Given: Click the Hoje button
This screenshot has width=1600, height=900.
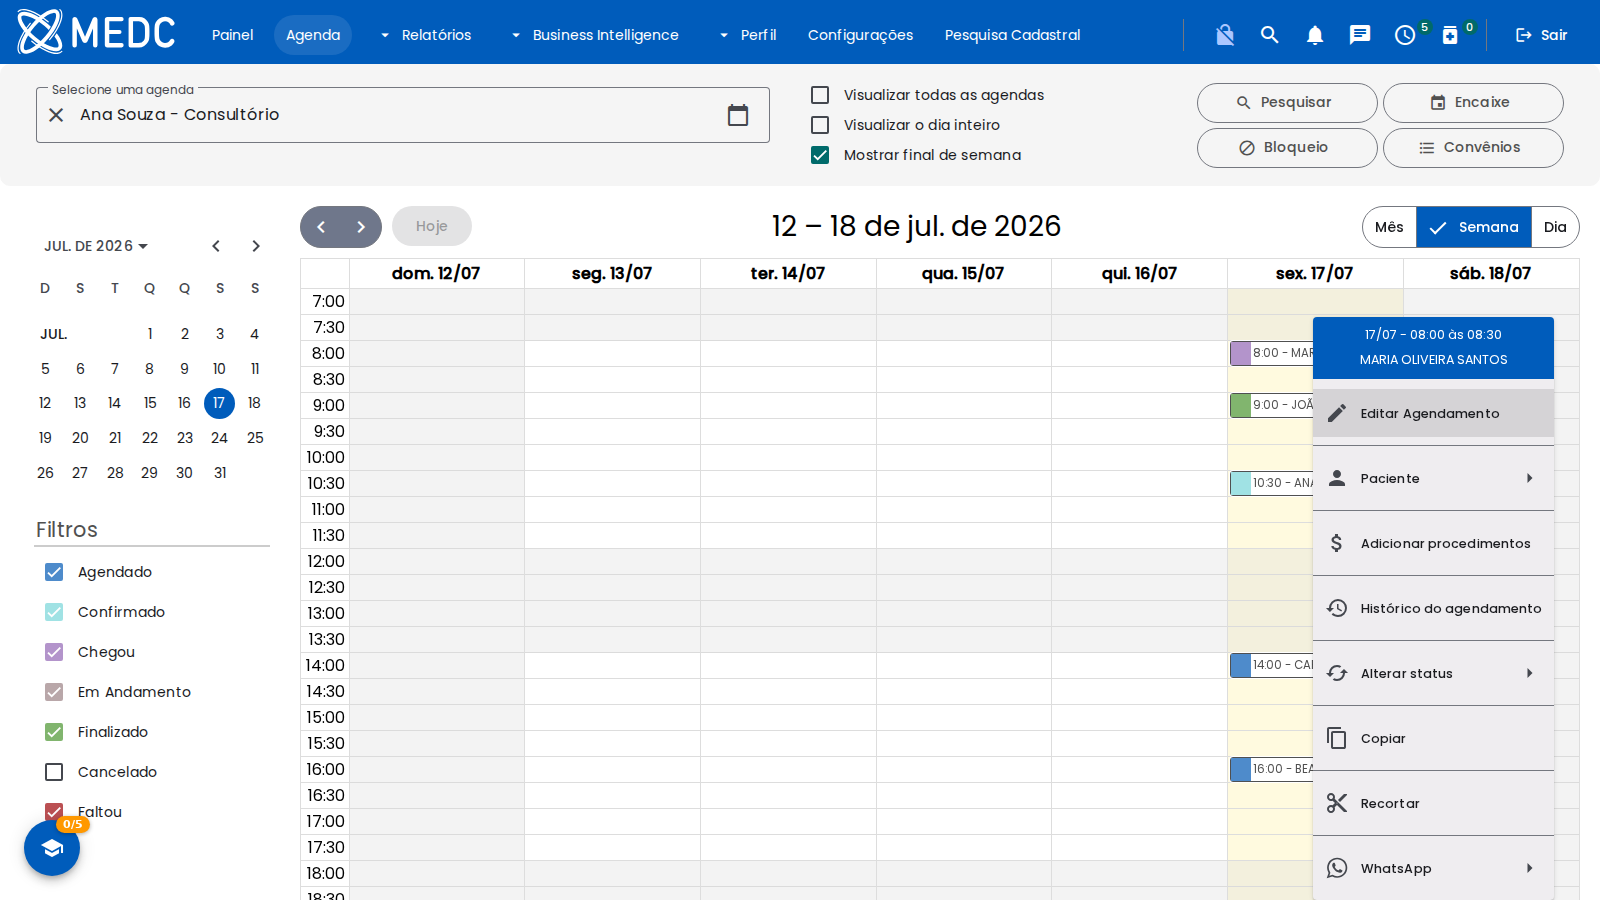Looking at the screenshot, I should [x=432, y=227].
